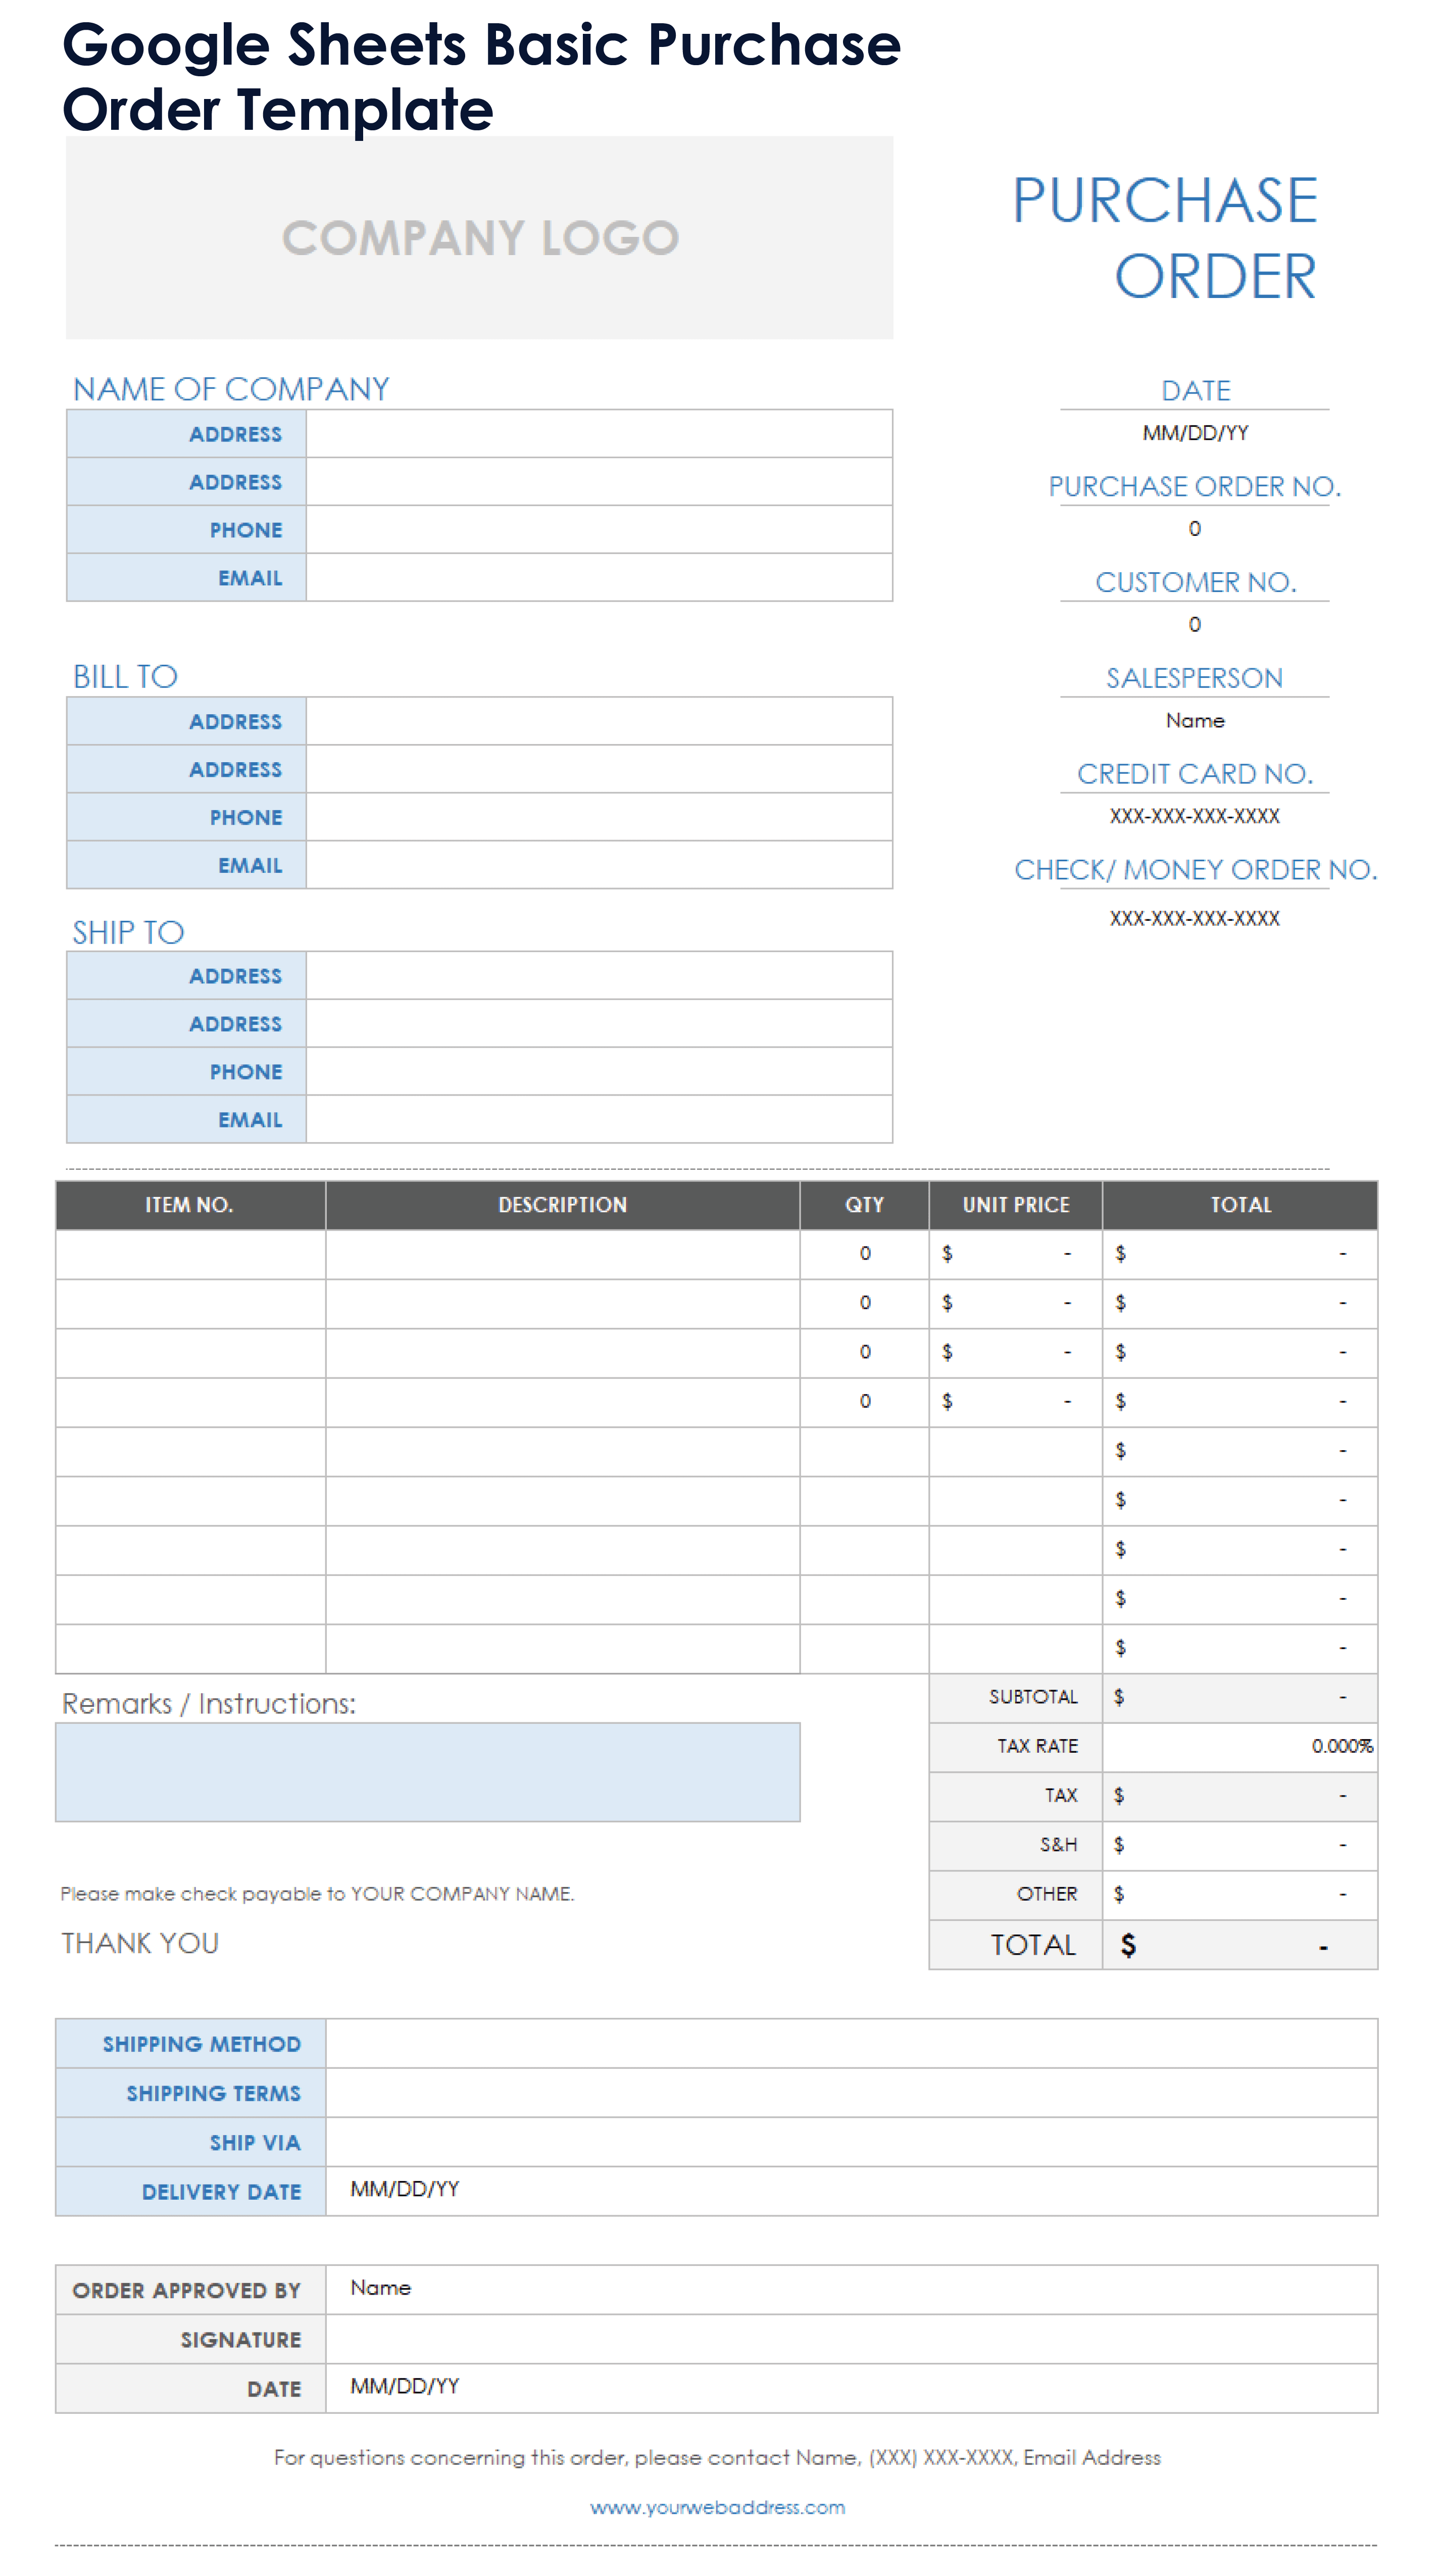Click the OTHER amount cell
1440x2576 pixels.
point(1240,1894)
